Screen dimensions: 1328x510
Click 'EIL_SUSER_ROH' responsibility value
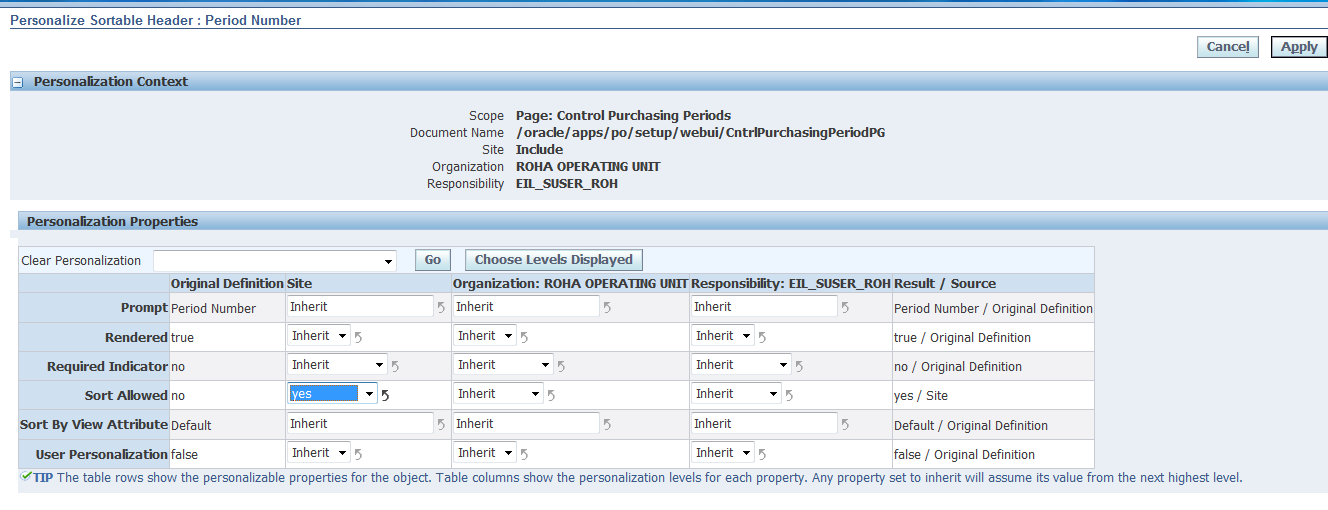coord(566,184)
